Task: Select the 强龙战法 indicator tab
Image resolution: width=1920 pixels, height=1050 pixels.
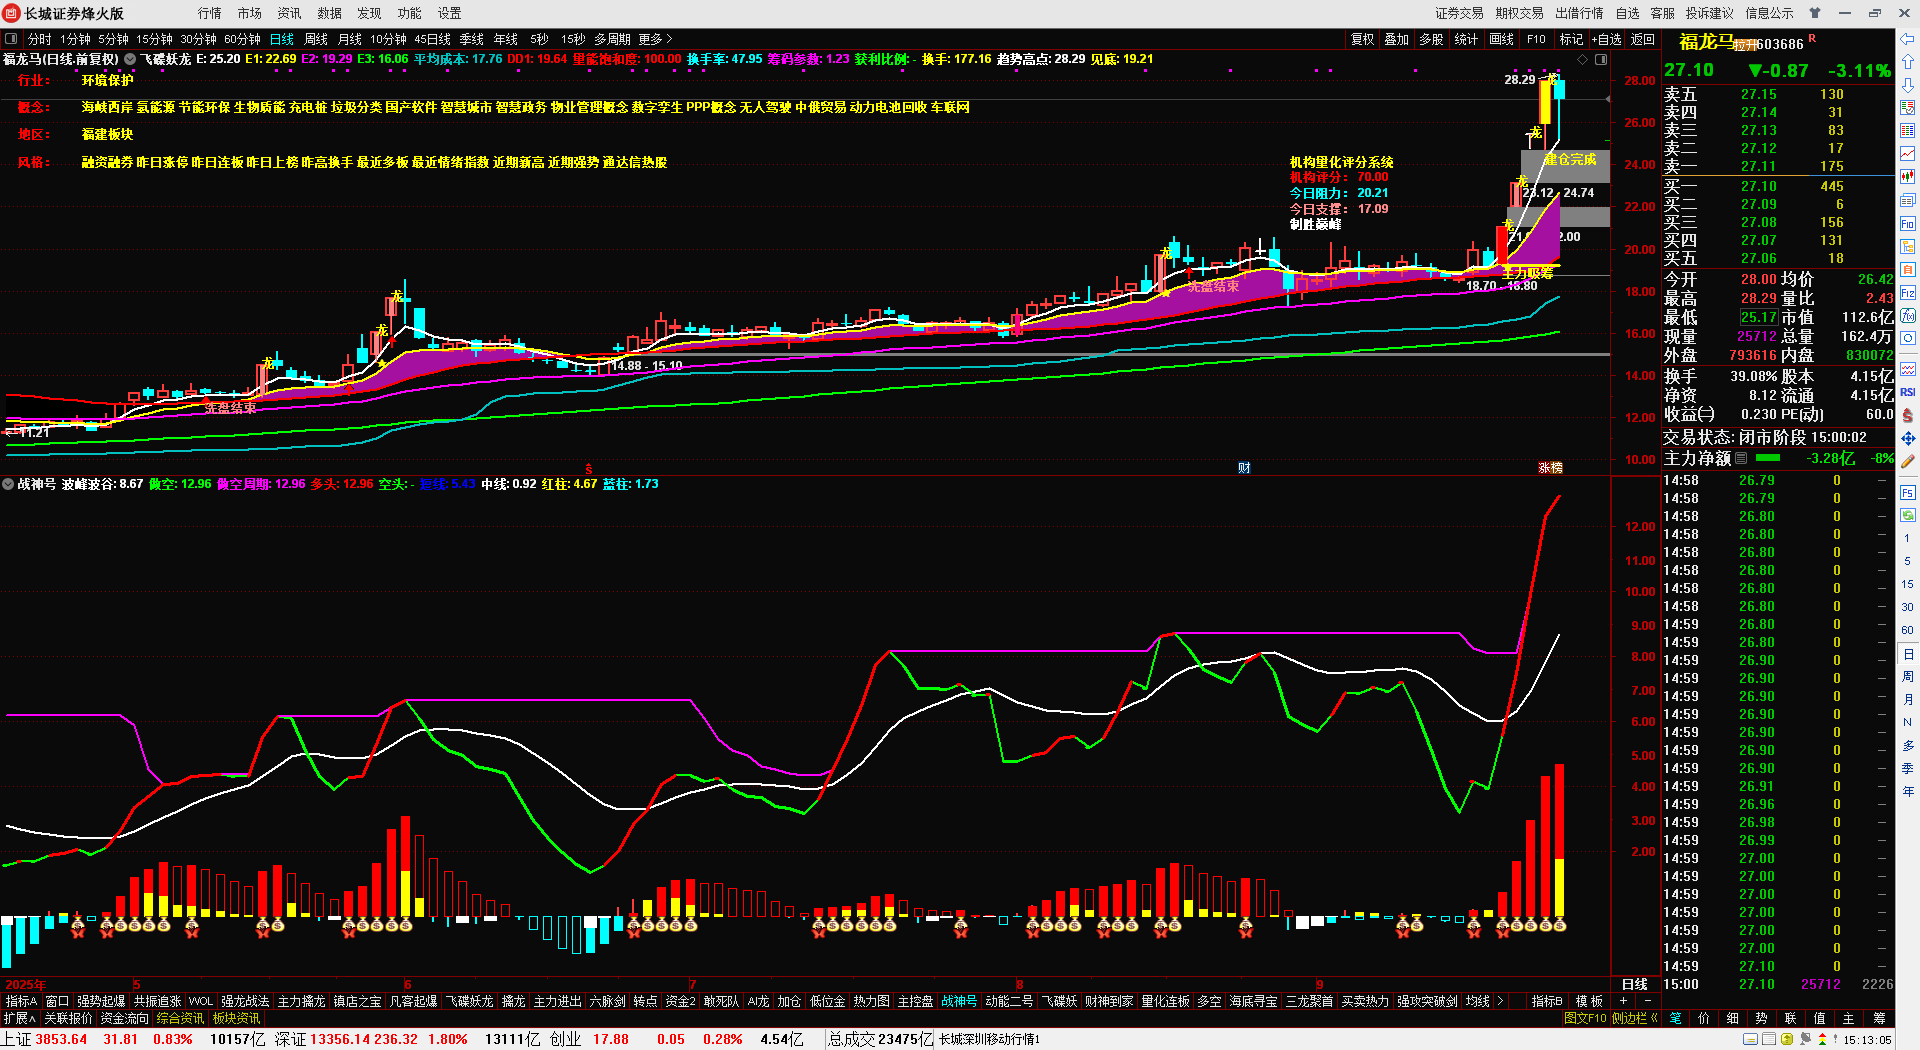Action: click(x=245, y=1001)
